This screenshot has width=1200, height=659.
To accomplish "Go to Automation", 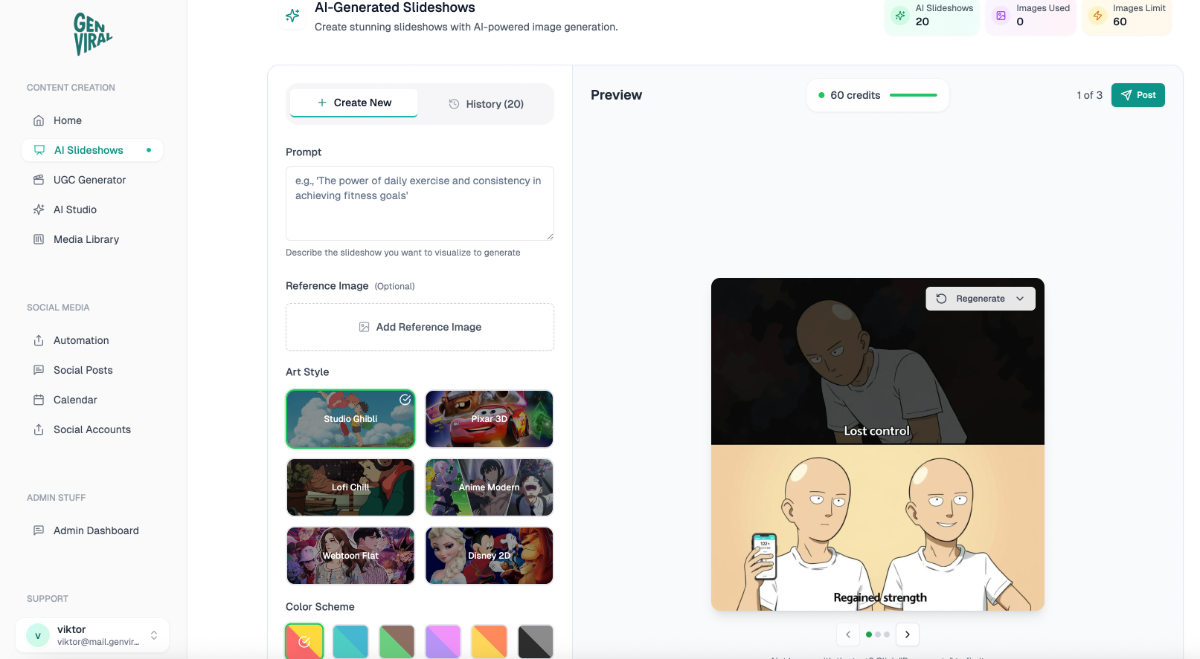I will (92, 341).
